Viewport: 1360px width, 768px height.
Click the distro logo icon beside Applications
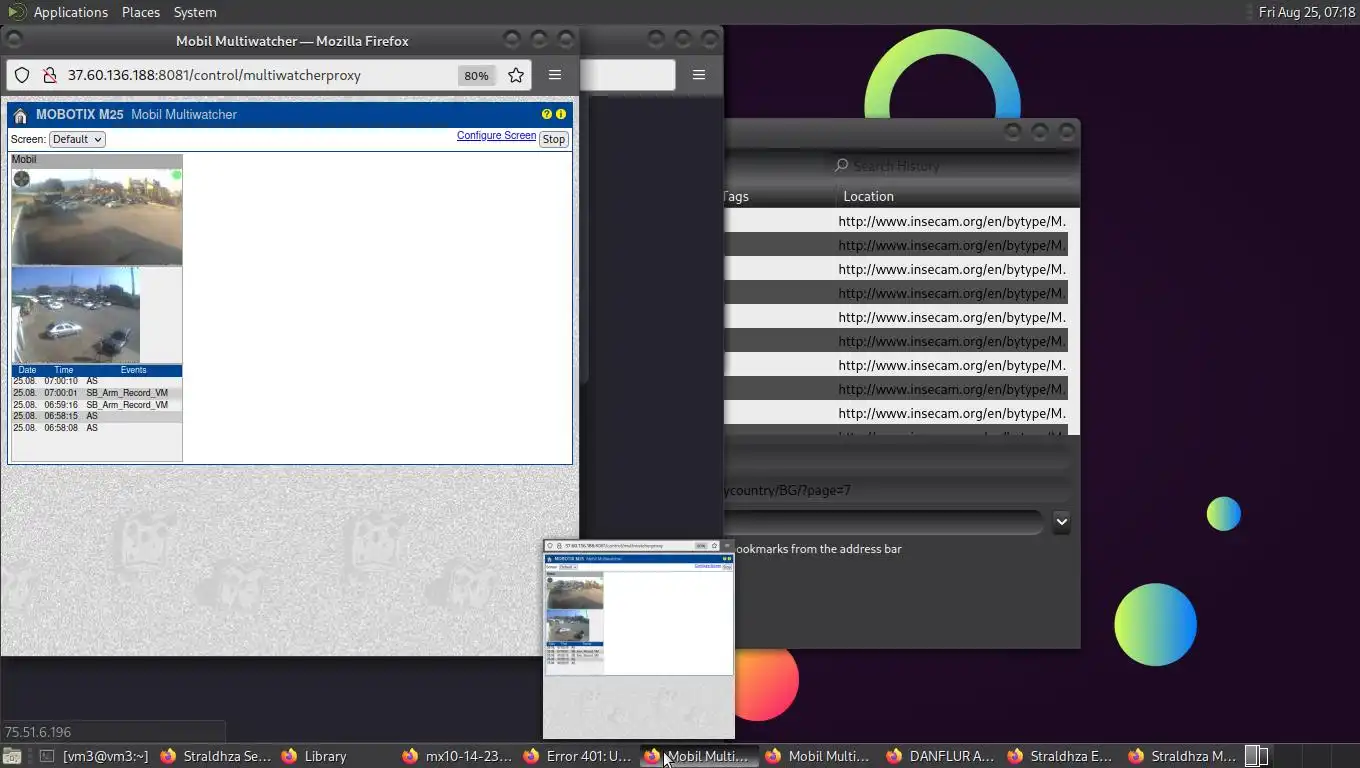click(x=16, y=12)
